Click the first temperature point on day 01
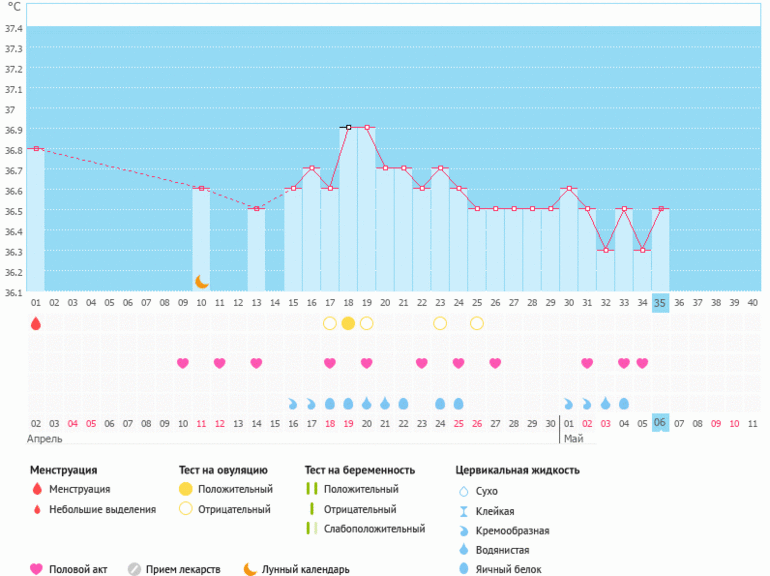Image resolution: width=770 pixels, height=576 pixels. pyautogui.click(x=36, y=148)
